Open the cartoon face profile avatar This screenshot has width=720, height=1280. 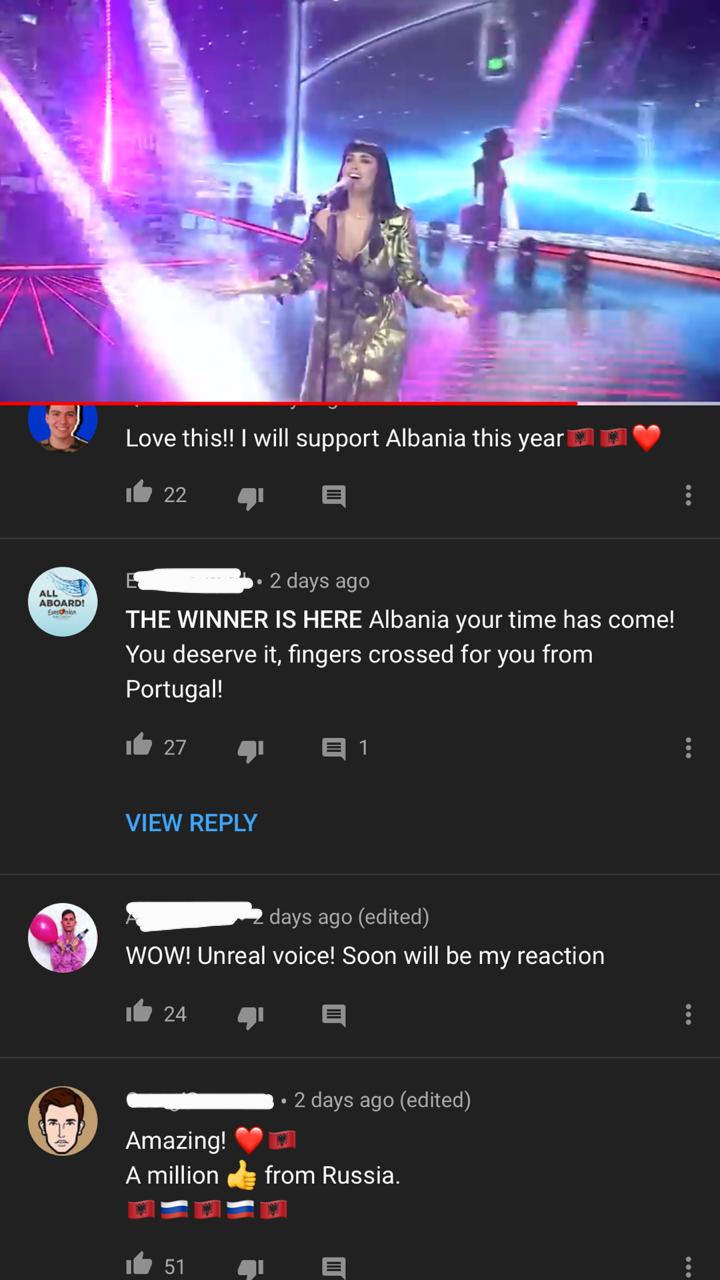pyautogui.click(x=63, y=1121)
